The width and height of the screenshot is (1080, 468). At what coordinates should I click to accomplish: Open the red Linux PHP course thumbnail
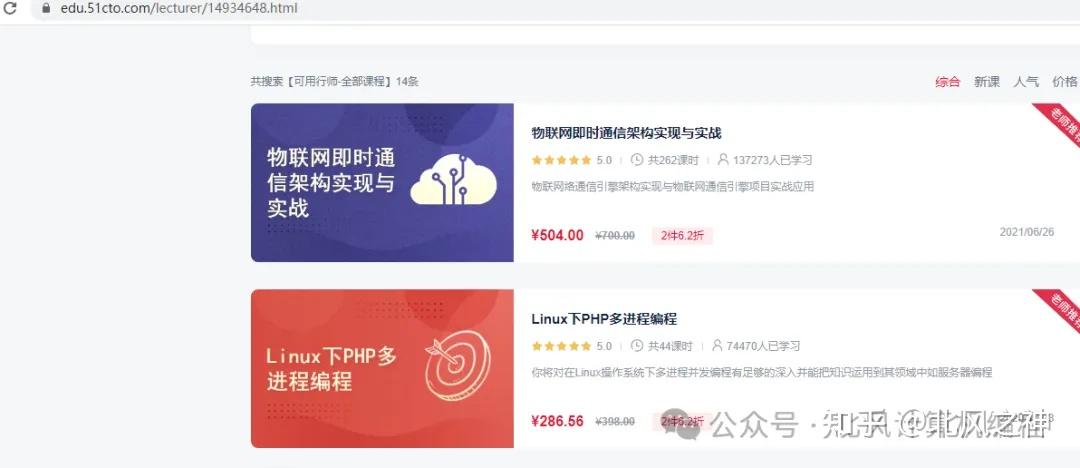382,369
